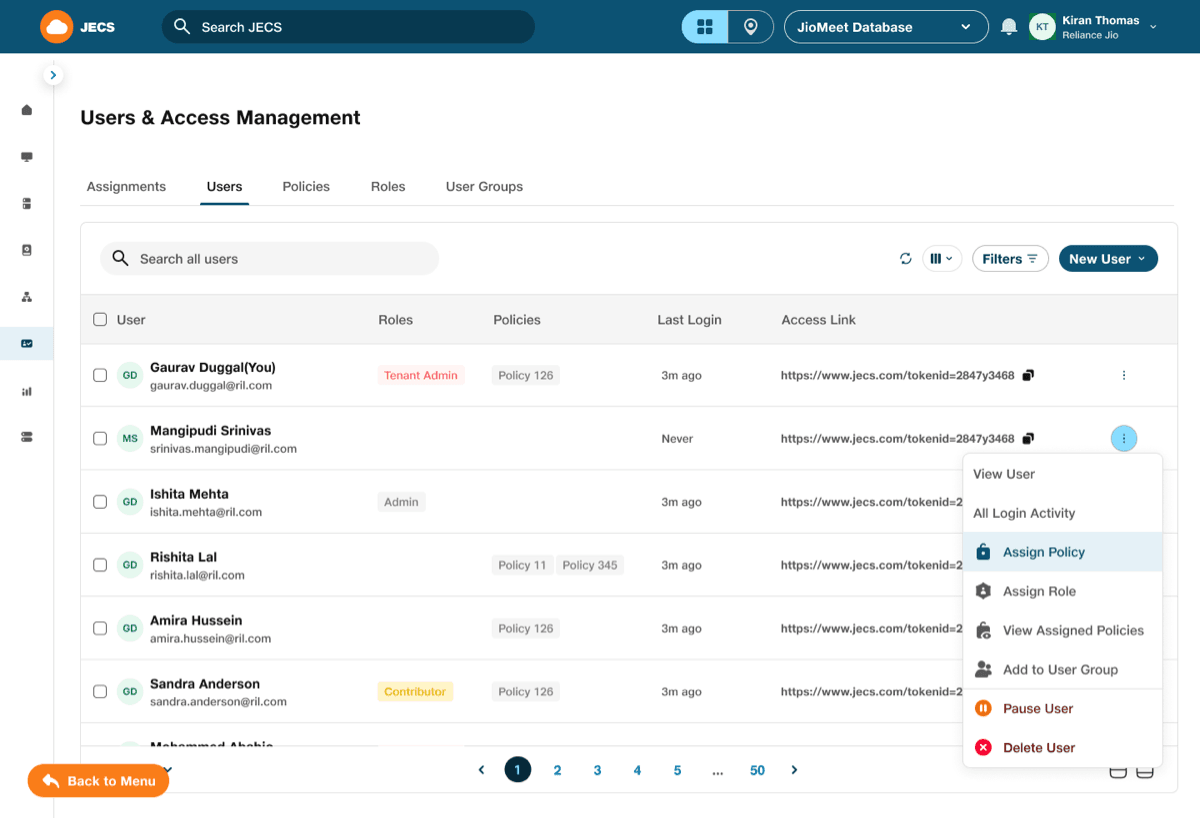1200x819 pixels.
Task: Click Back to Menu button
Action: click(x=98, y=781)
